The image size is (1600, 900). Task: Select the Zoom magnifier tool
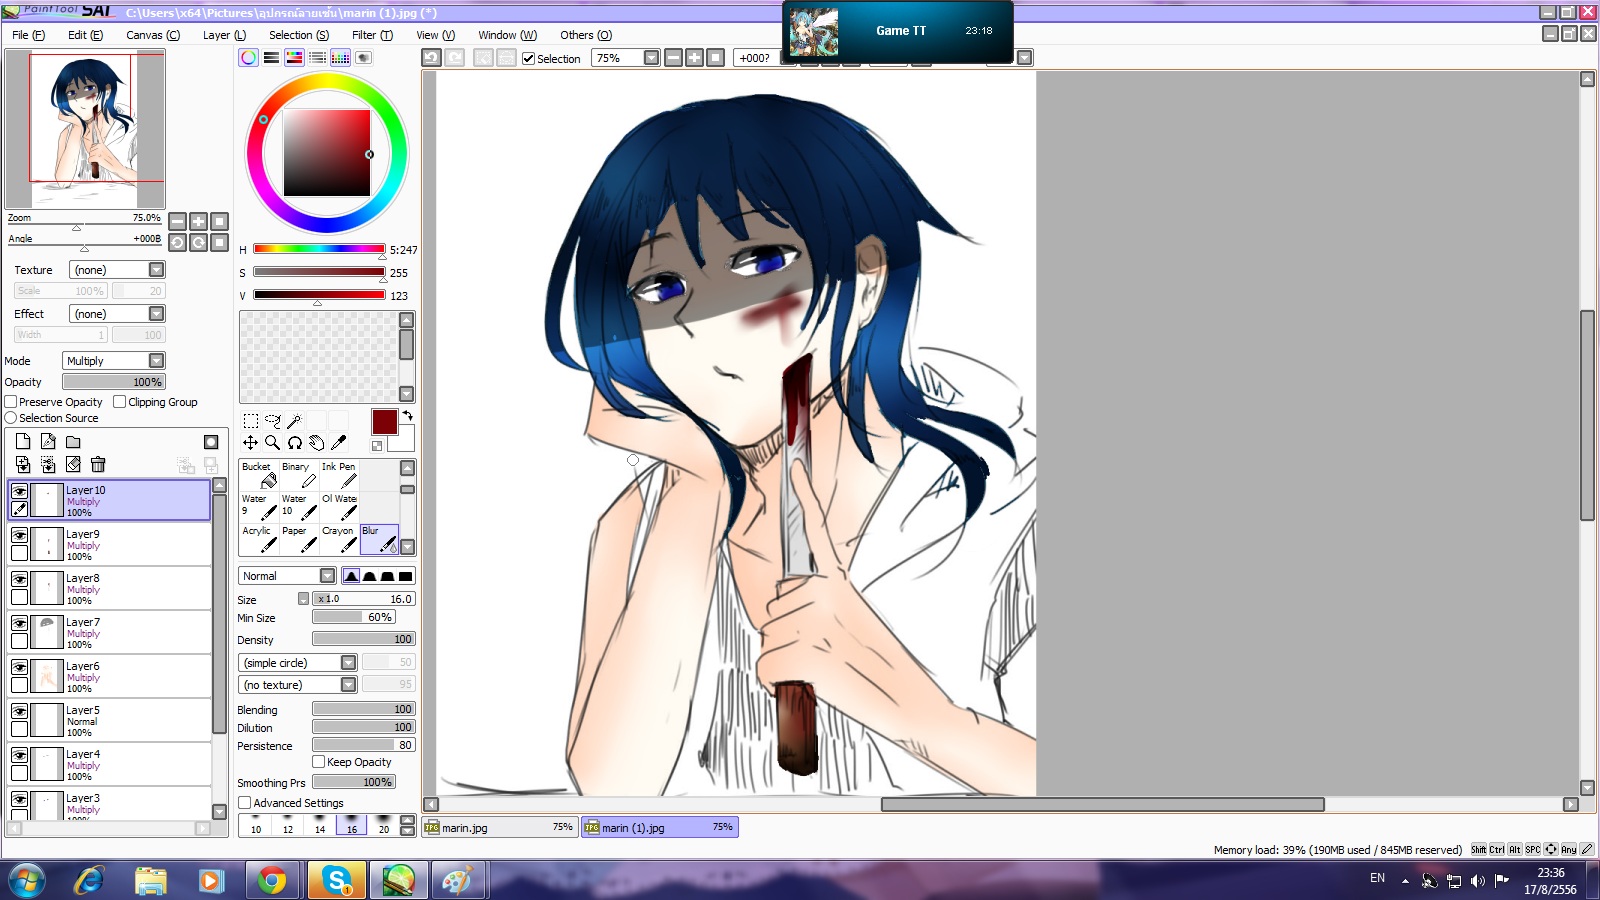[x=273, y=443]
